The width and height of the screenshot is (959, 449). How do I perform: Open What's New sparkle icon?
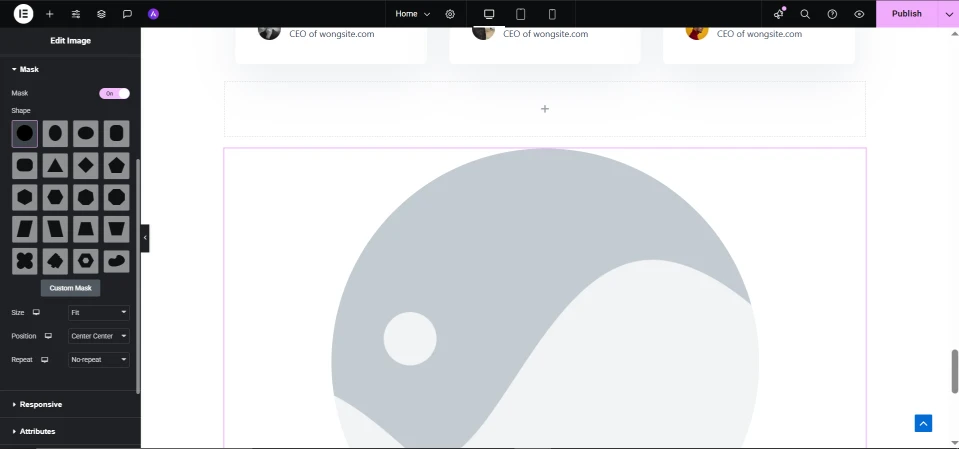click(x=779, y=14)
